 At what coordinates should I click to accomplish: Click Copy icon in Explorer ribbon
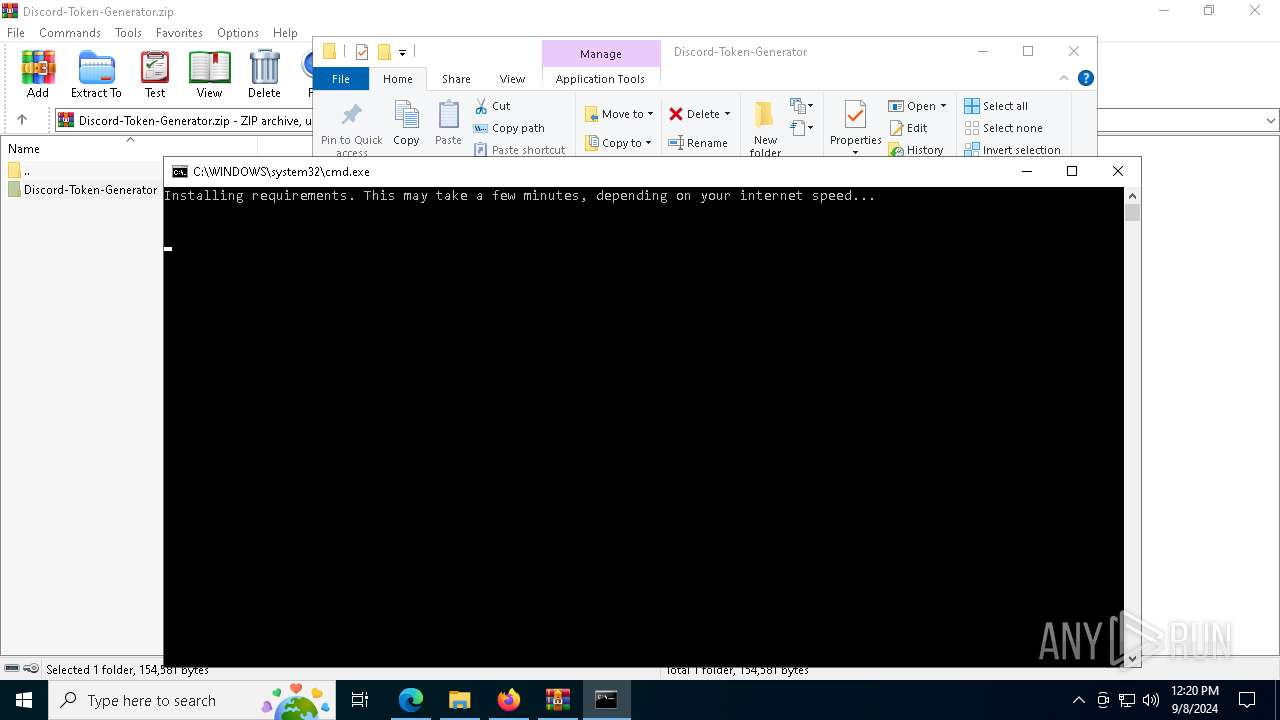click(x=406, y=124)
